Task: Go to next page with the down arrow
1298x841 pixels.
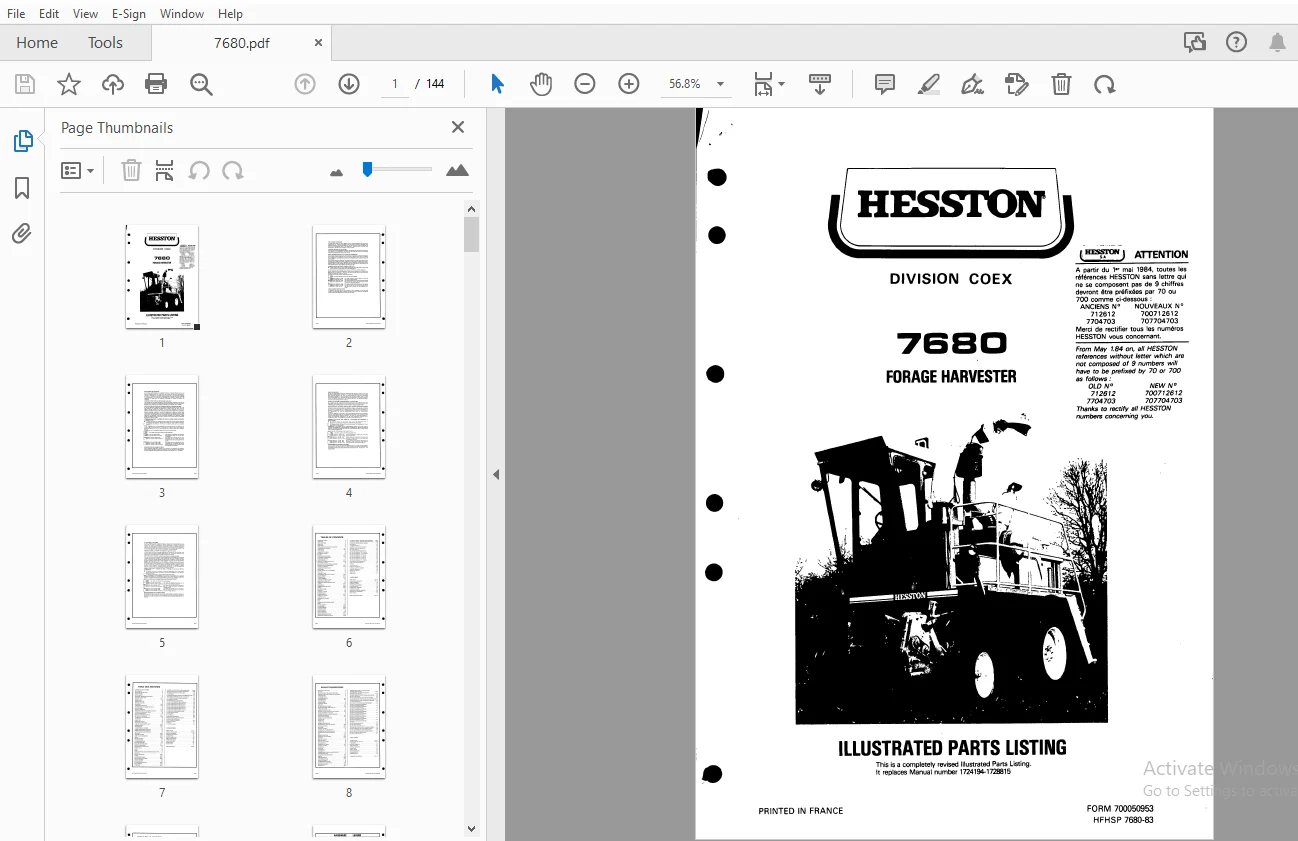Action: click(349, 84)
